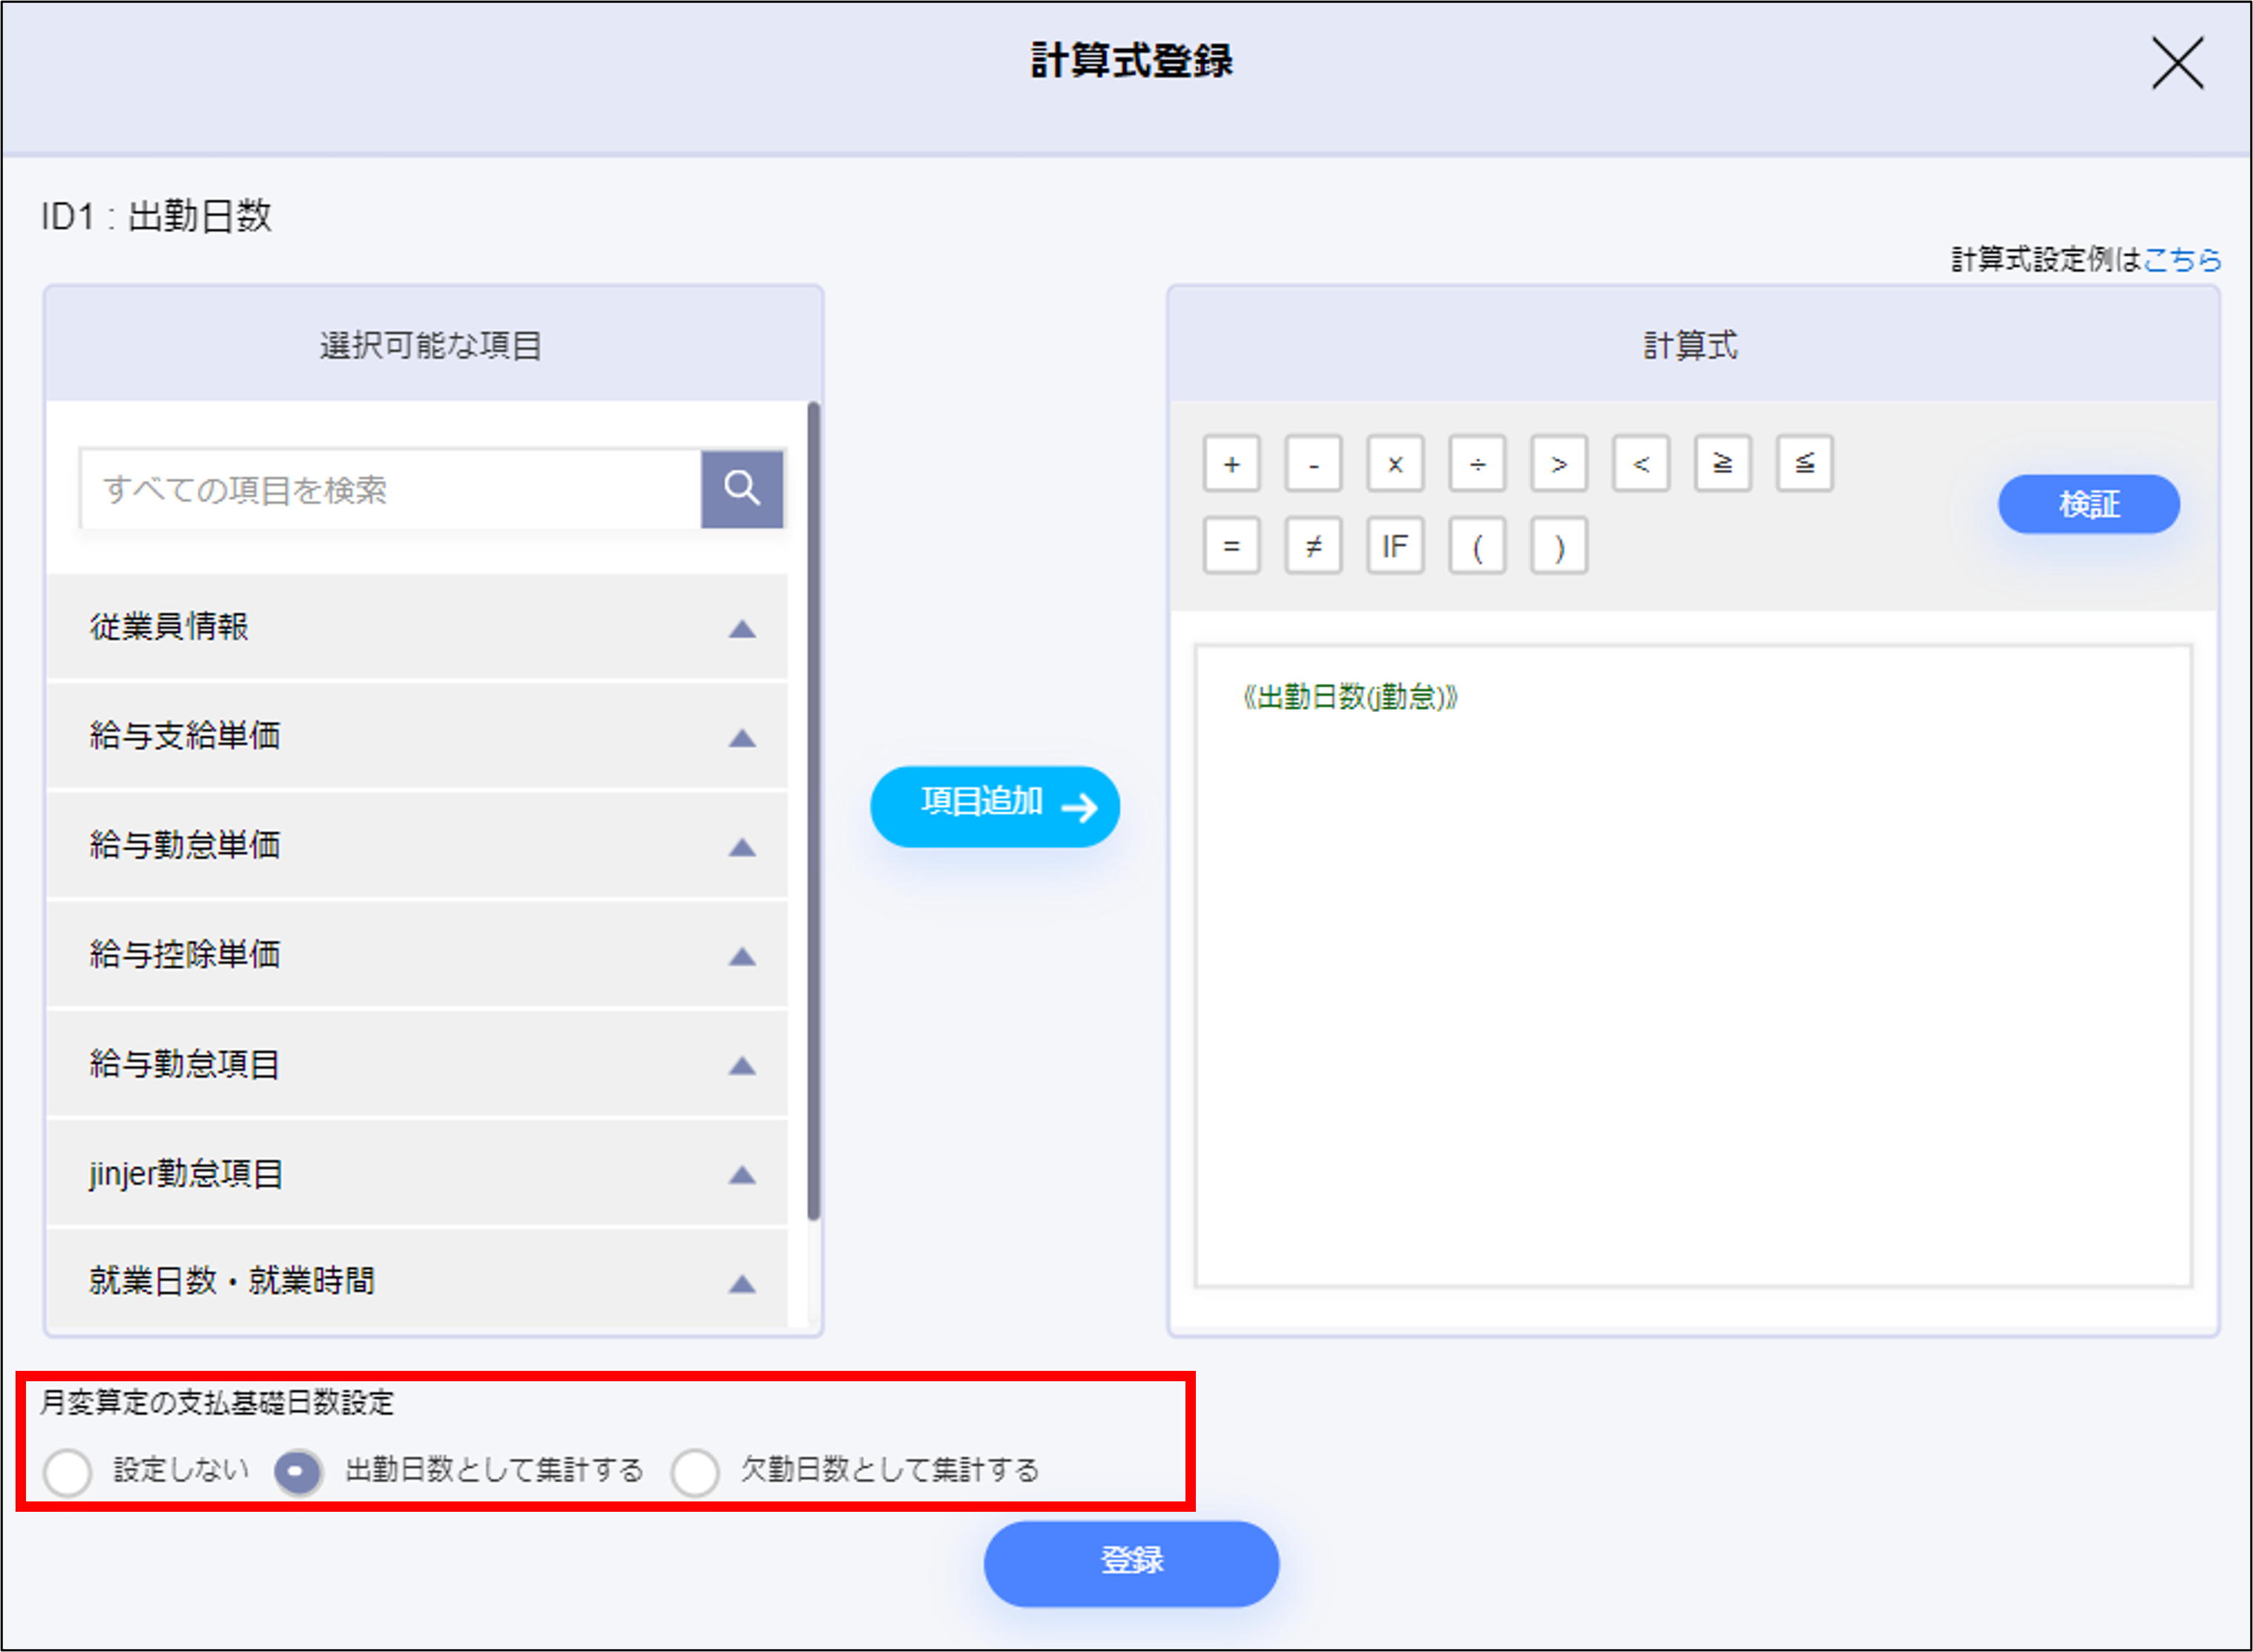Insert the IF function button
This screenshot has width=2253, height=1652.
[x=1395, y=546]
